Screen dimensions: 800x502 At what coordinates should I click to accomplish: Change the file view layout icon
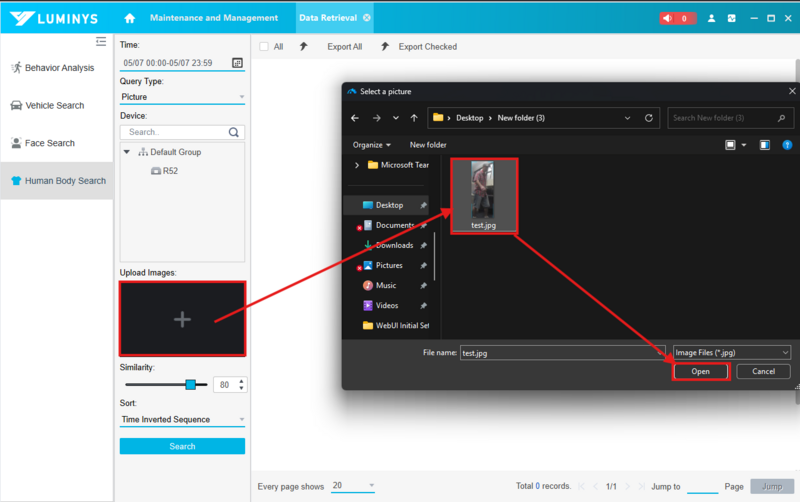pyautogui.click(x=731, y=145)
